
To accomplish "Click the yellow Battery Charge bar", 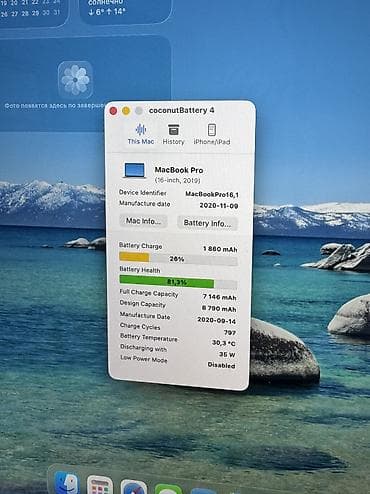I will pos(134,257).
